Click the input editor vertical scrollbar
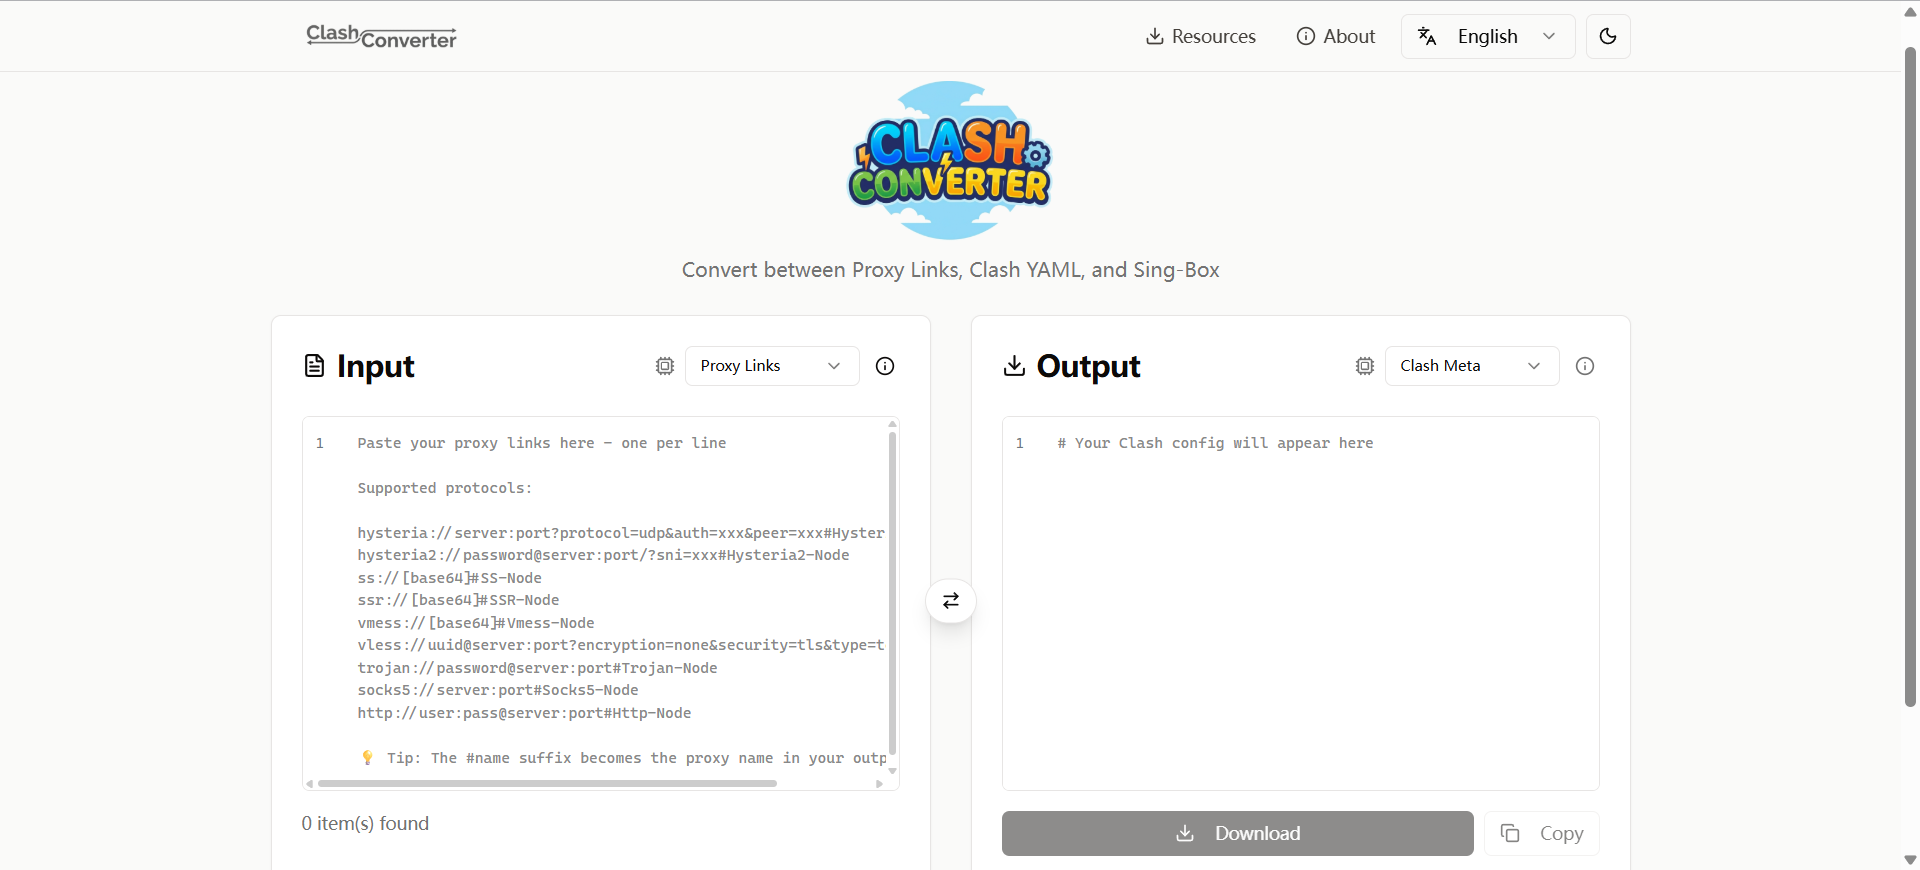Viewport: 1920px width, 870px height. click(x=892, y=590)
